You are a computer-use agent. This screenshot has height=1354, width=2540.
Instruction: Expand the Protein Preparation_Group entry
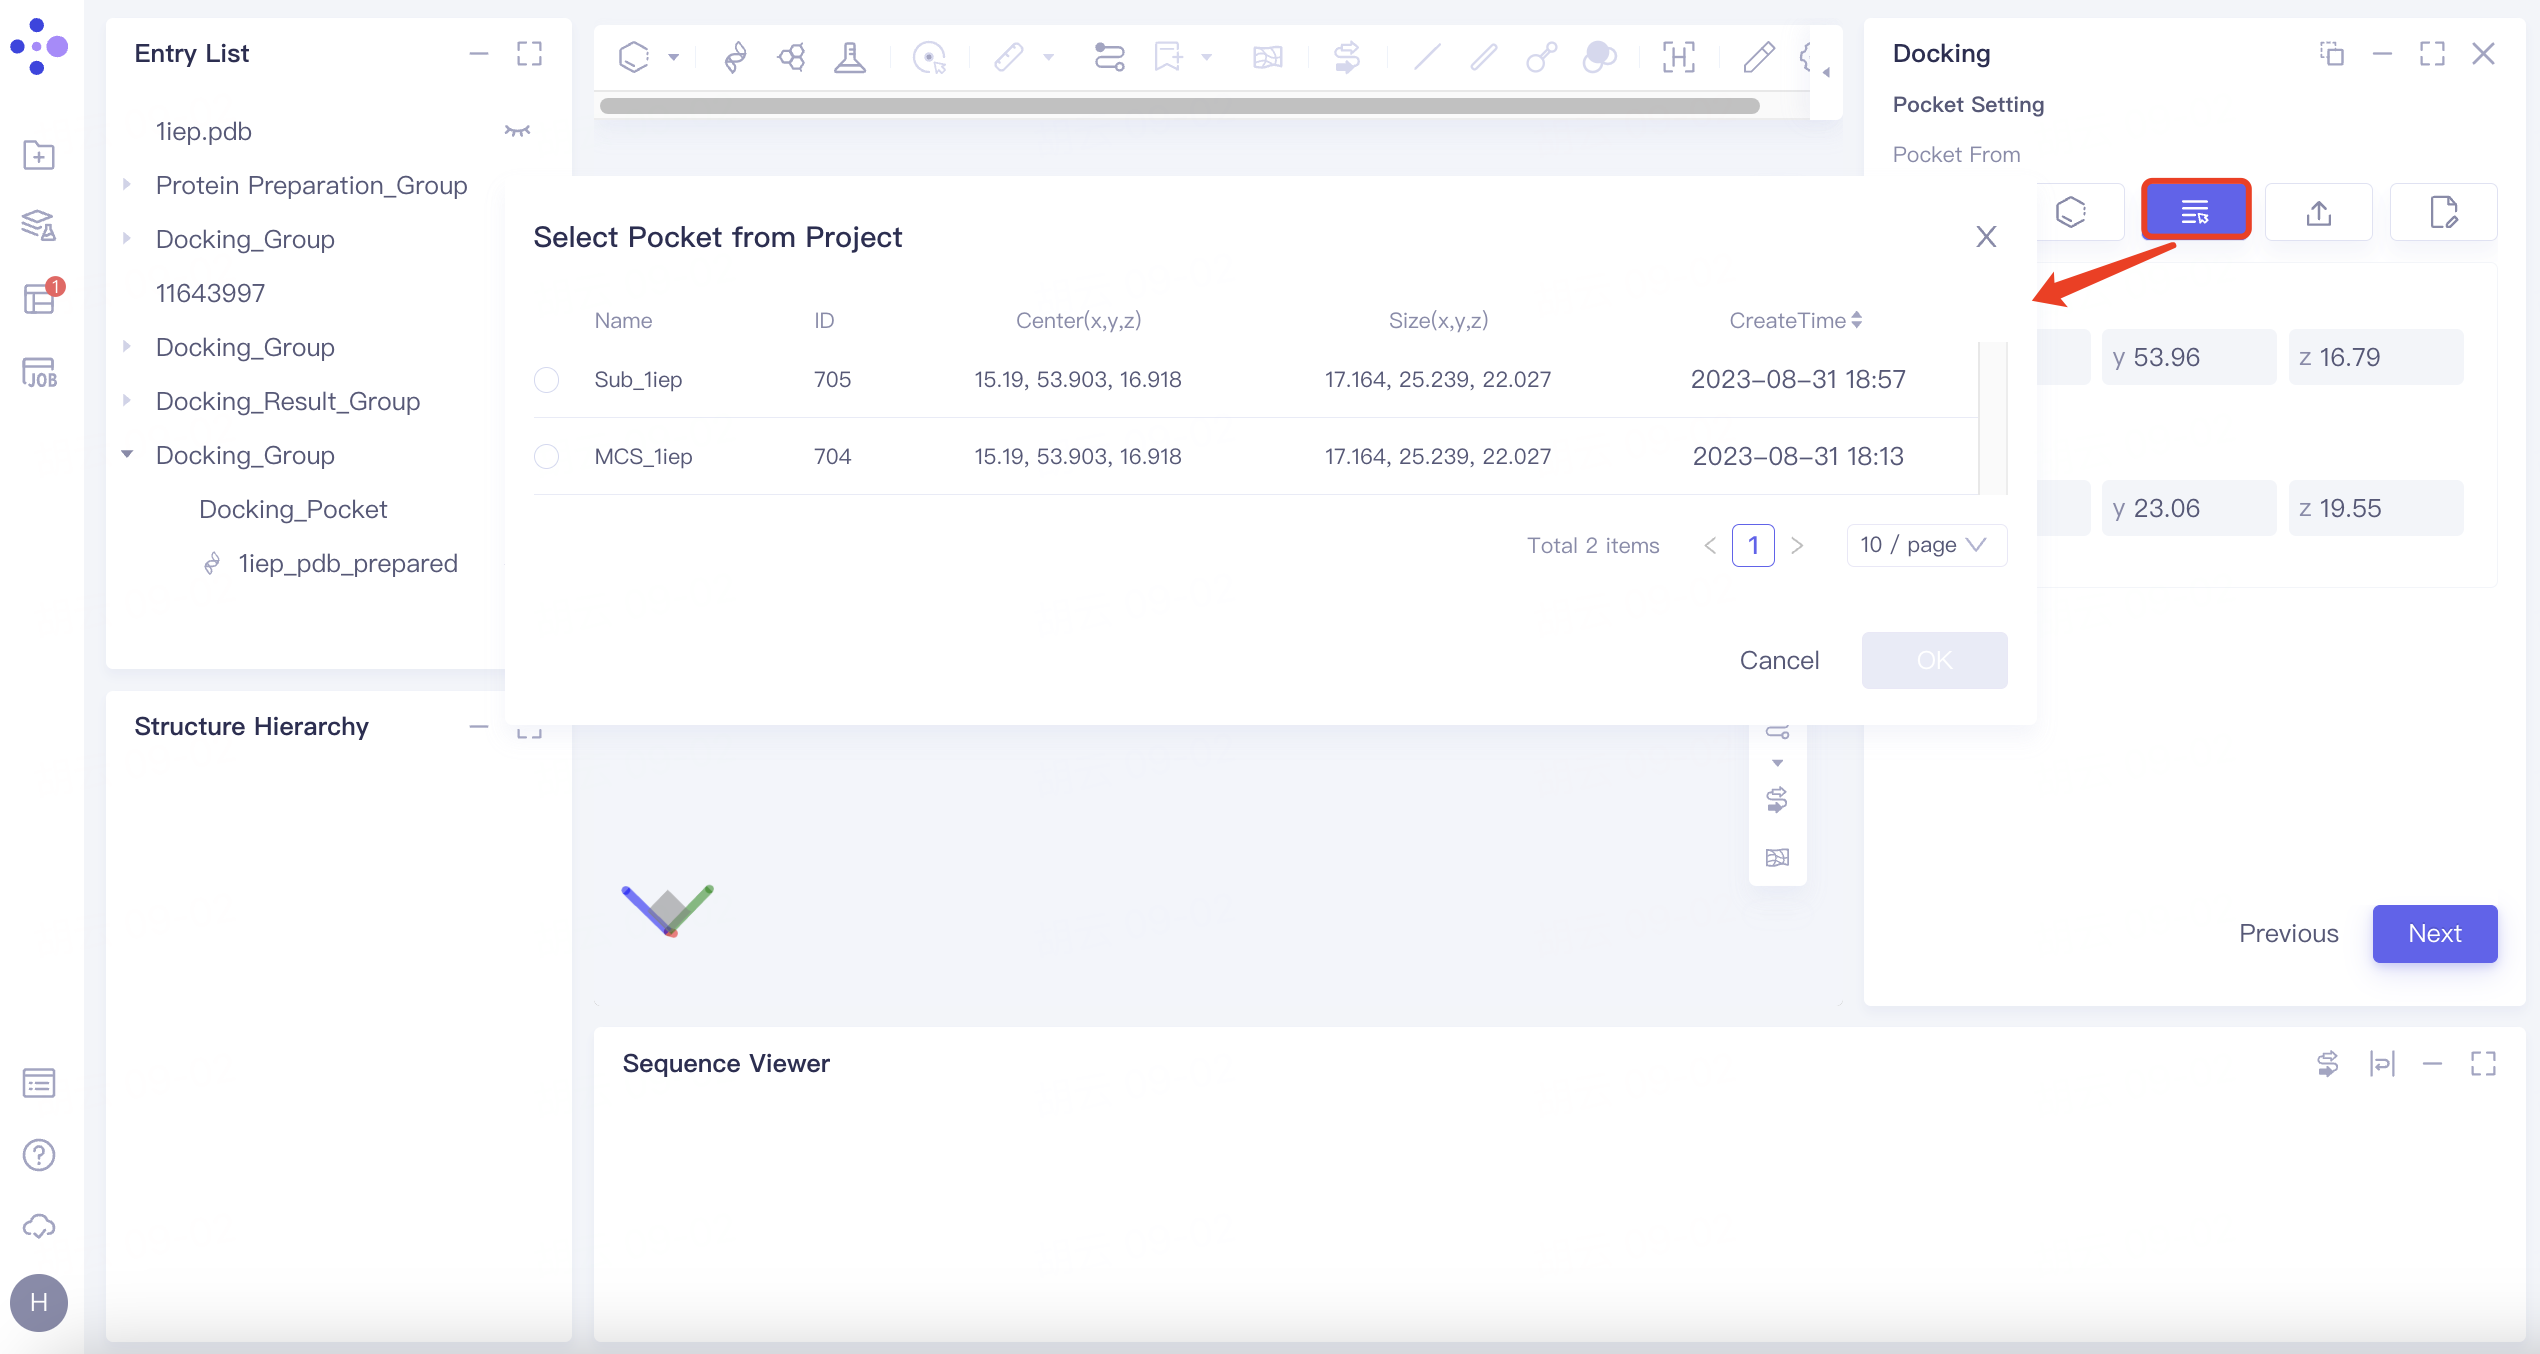[x=127, y=184]
